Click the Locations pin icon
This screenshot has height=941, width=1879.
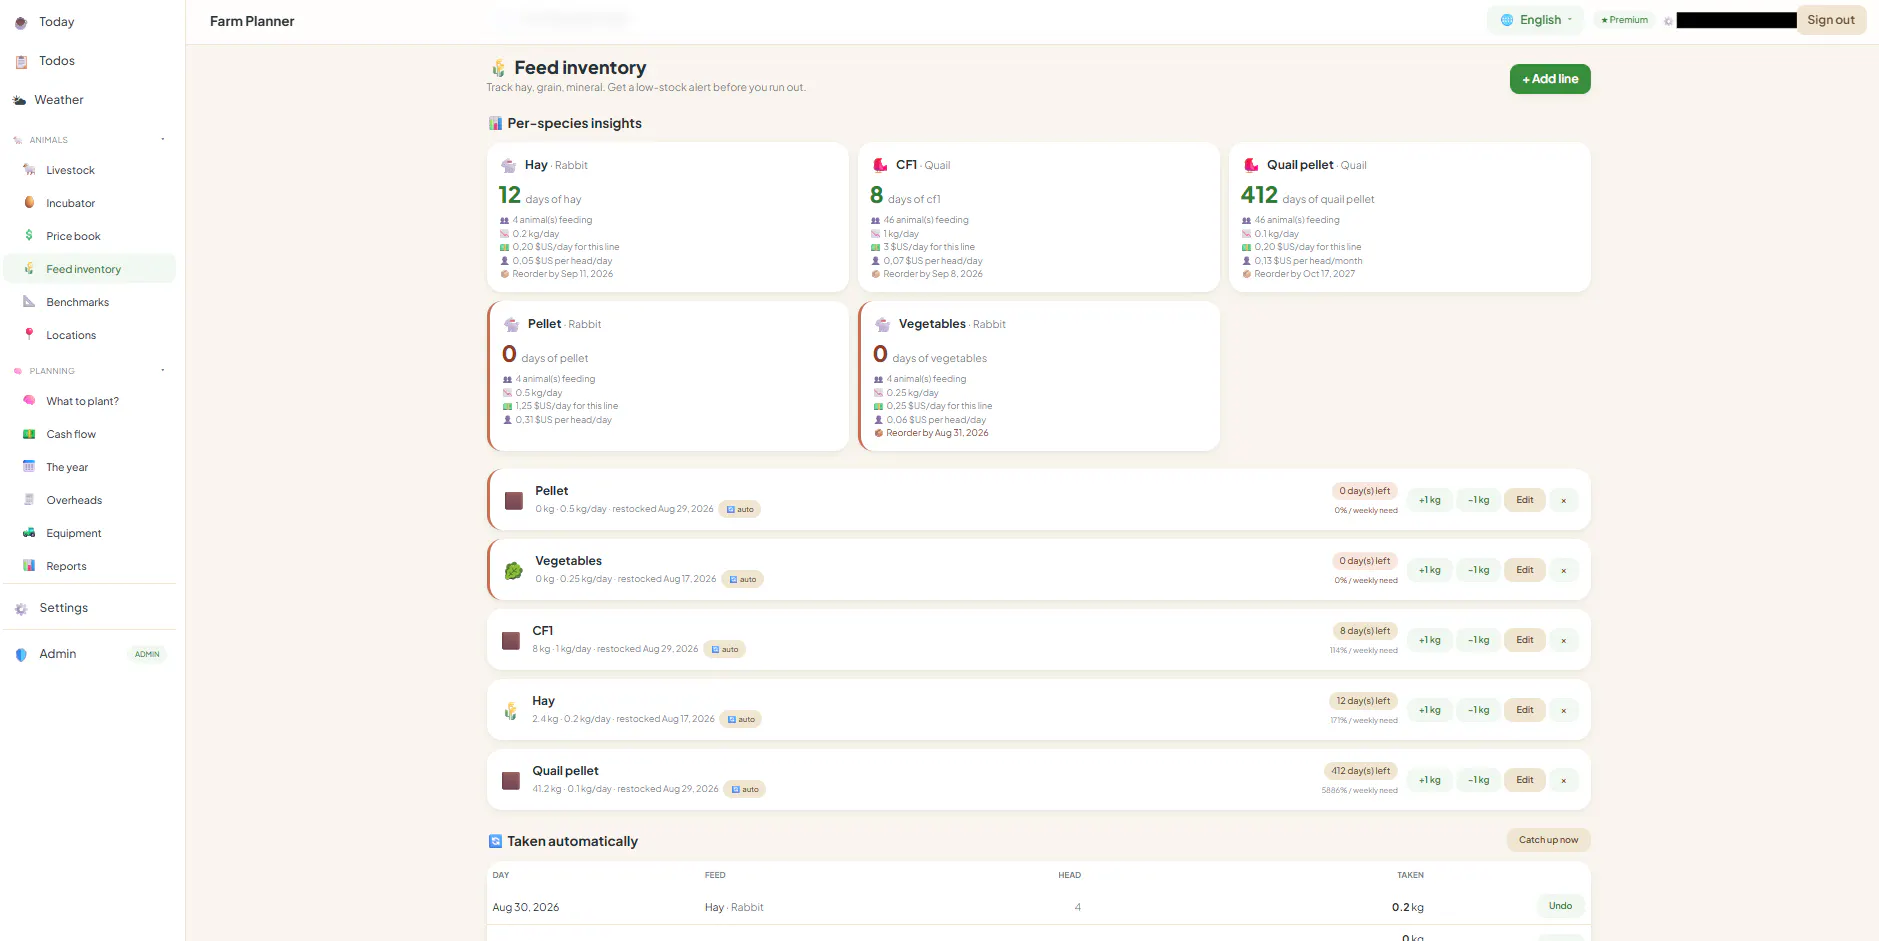29,335
